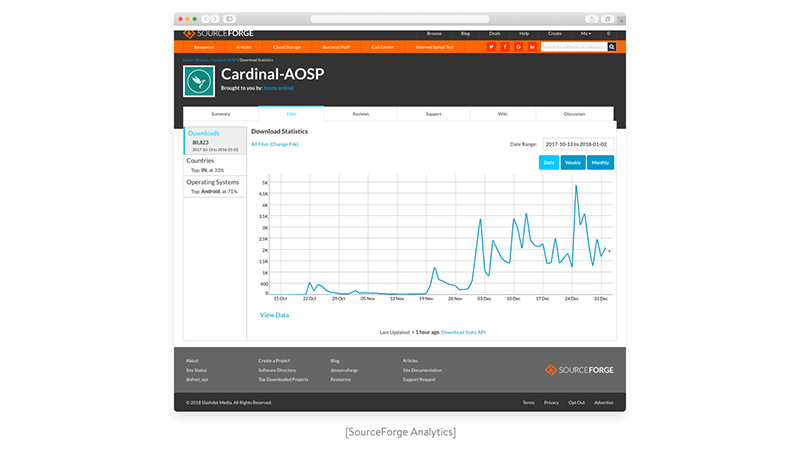Select the Downloads sidebar panel

tap(215, 141)
